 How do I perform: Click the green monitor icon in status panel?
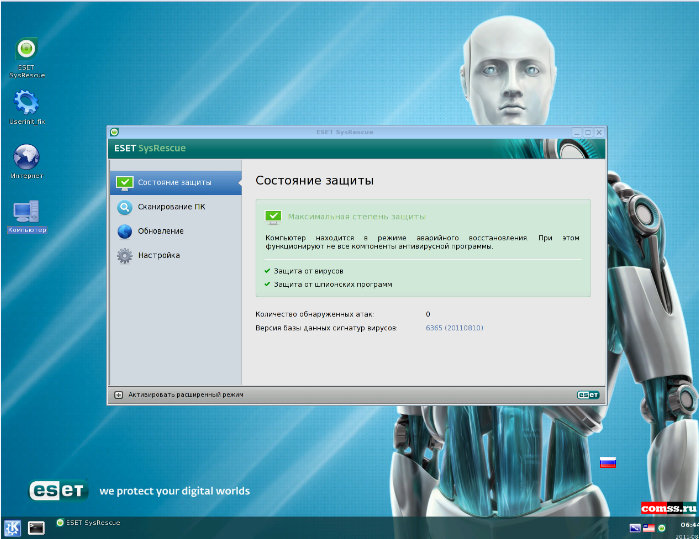[x=273, y=217]
